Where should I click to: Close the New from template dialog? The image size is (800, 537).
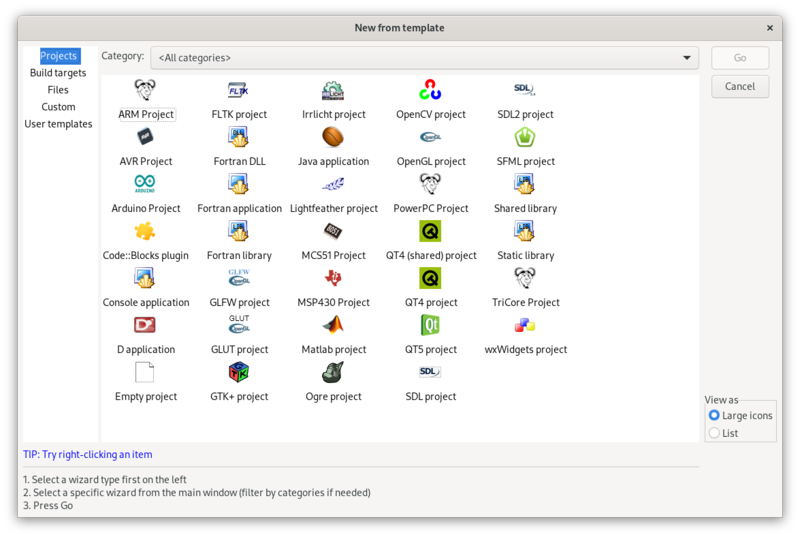769,27
